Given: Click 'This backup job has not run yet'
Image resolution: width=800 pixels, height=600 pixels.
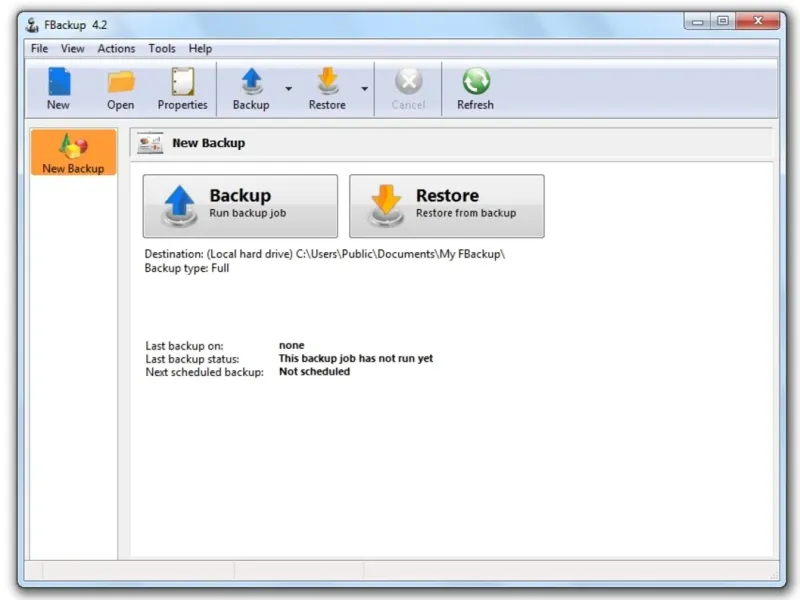Looking at the screenshot, I should tap(356, 358).
